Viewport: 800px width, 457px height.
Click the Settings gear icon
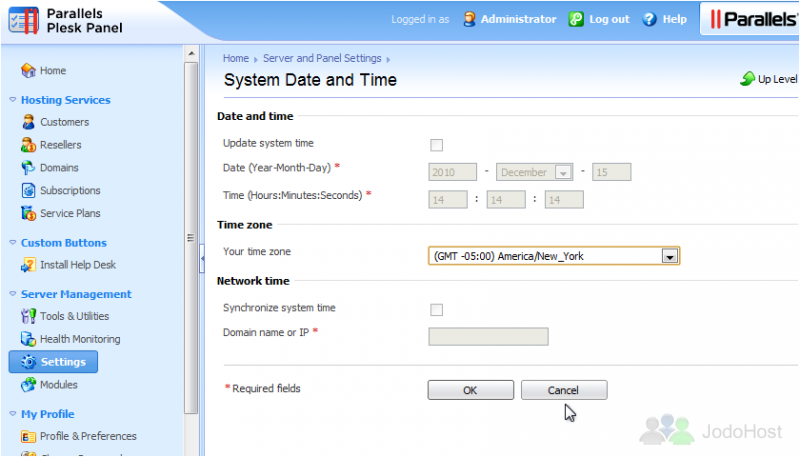(x=29, y=362)
